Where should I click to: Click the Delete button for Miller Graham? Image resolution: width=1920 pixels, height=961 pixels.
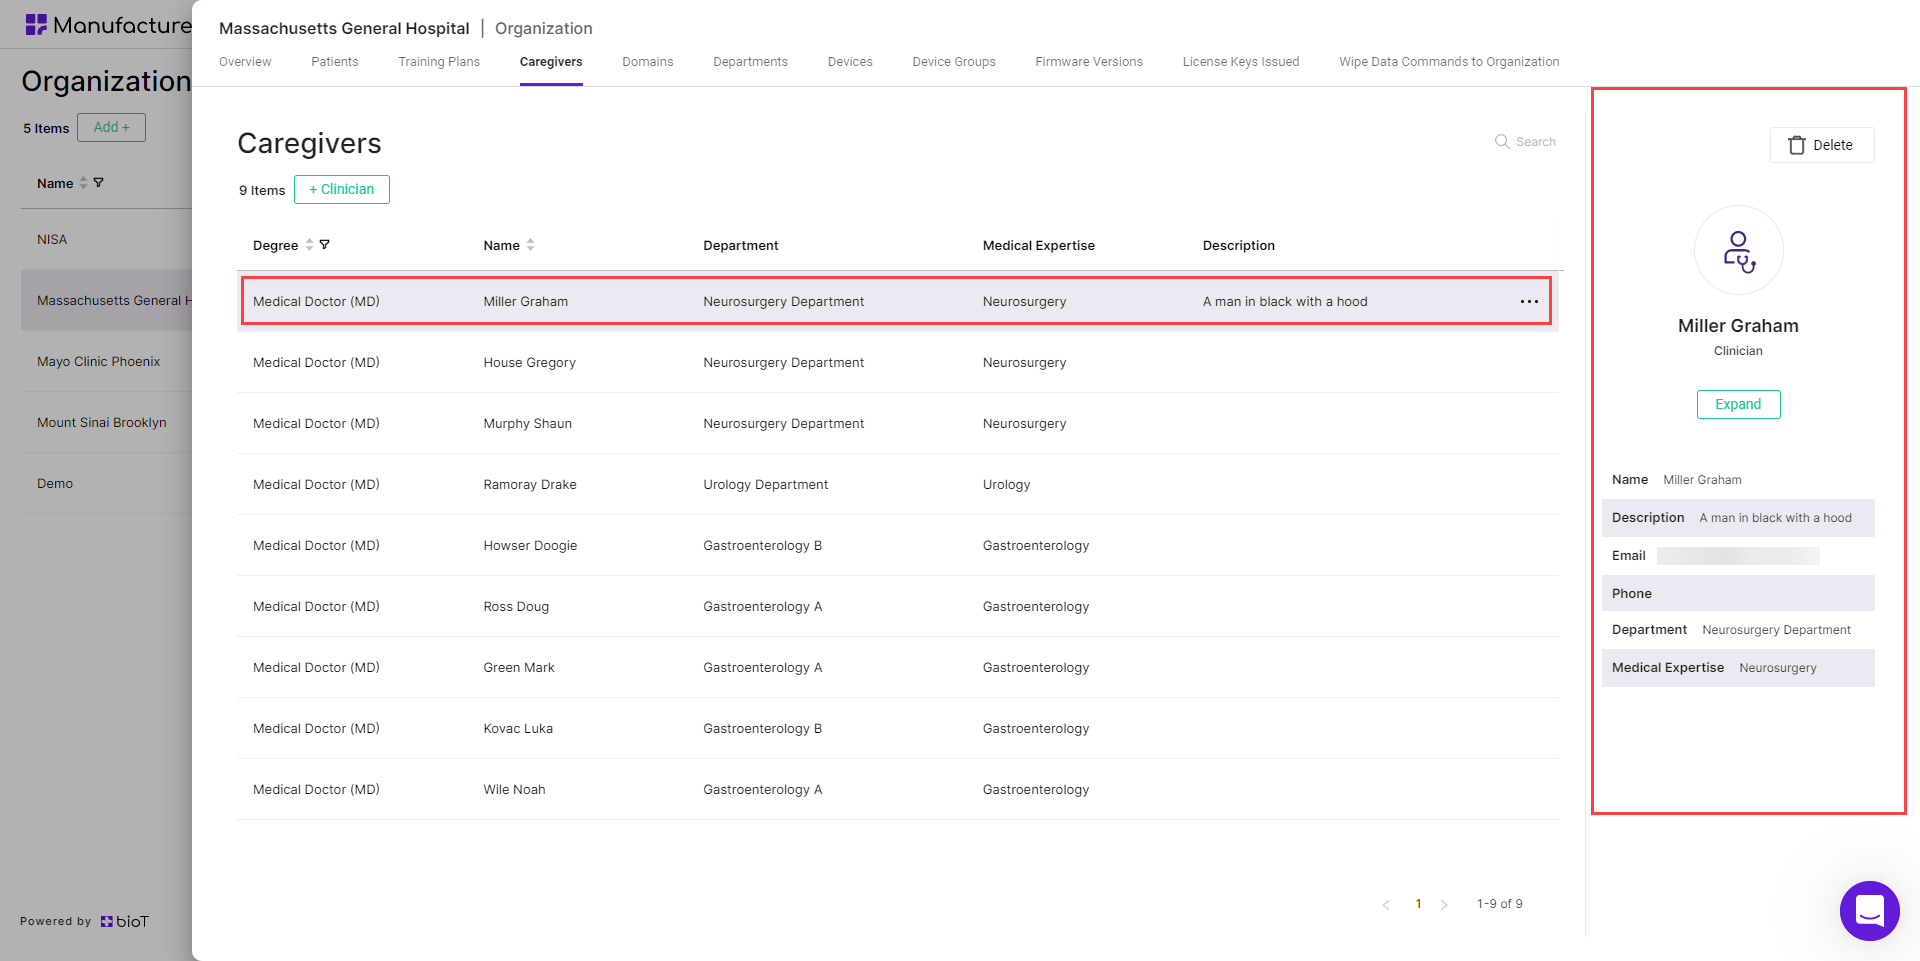tap(1822, 145)
